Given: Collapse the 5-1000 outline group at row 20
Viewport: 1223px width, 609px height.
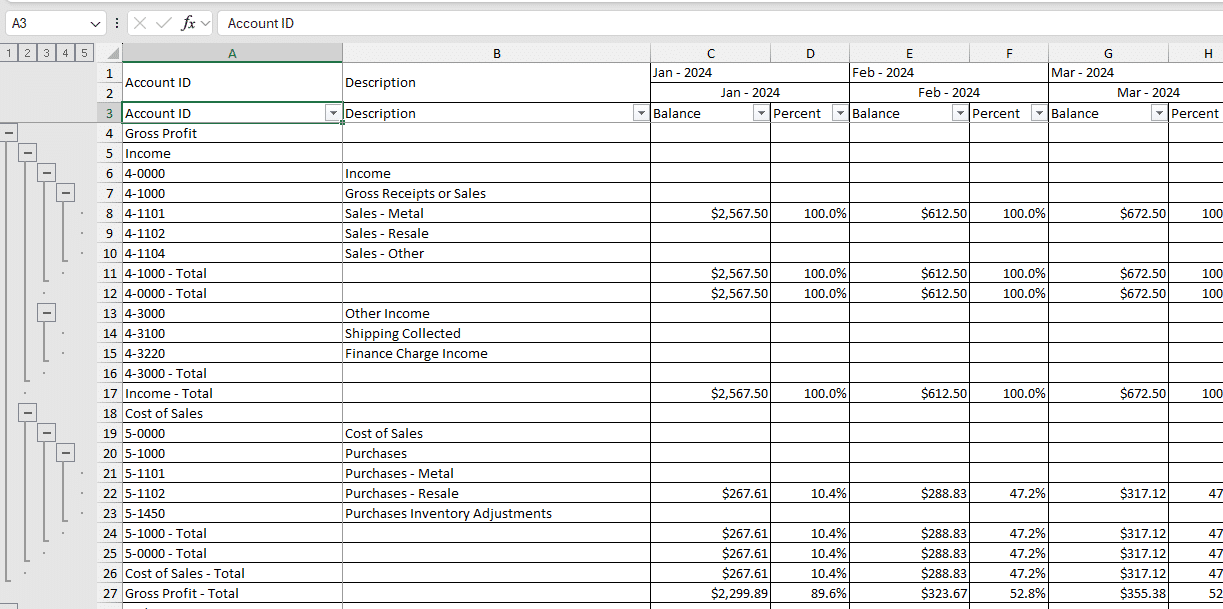Looking at the screenshot, I should 66,452.
